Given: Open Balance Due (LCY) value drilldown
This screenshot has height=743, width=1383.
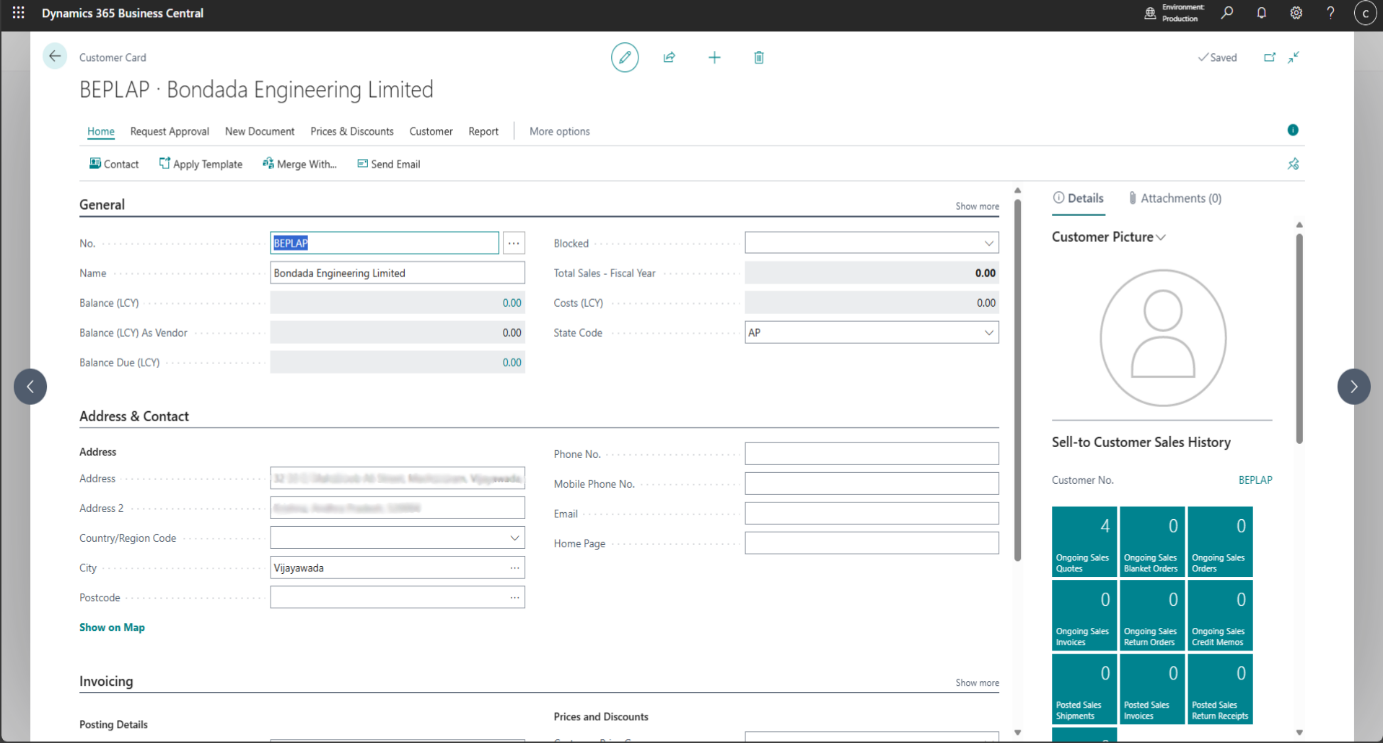Looking at the screenshot, I should pyautogui.click(x=512, y=363).
